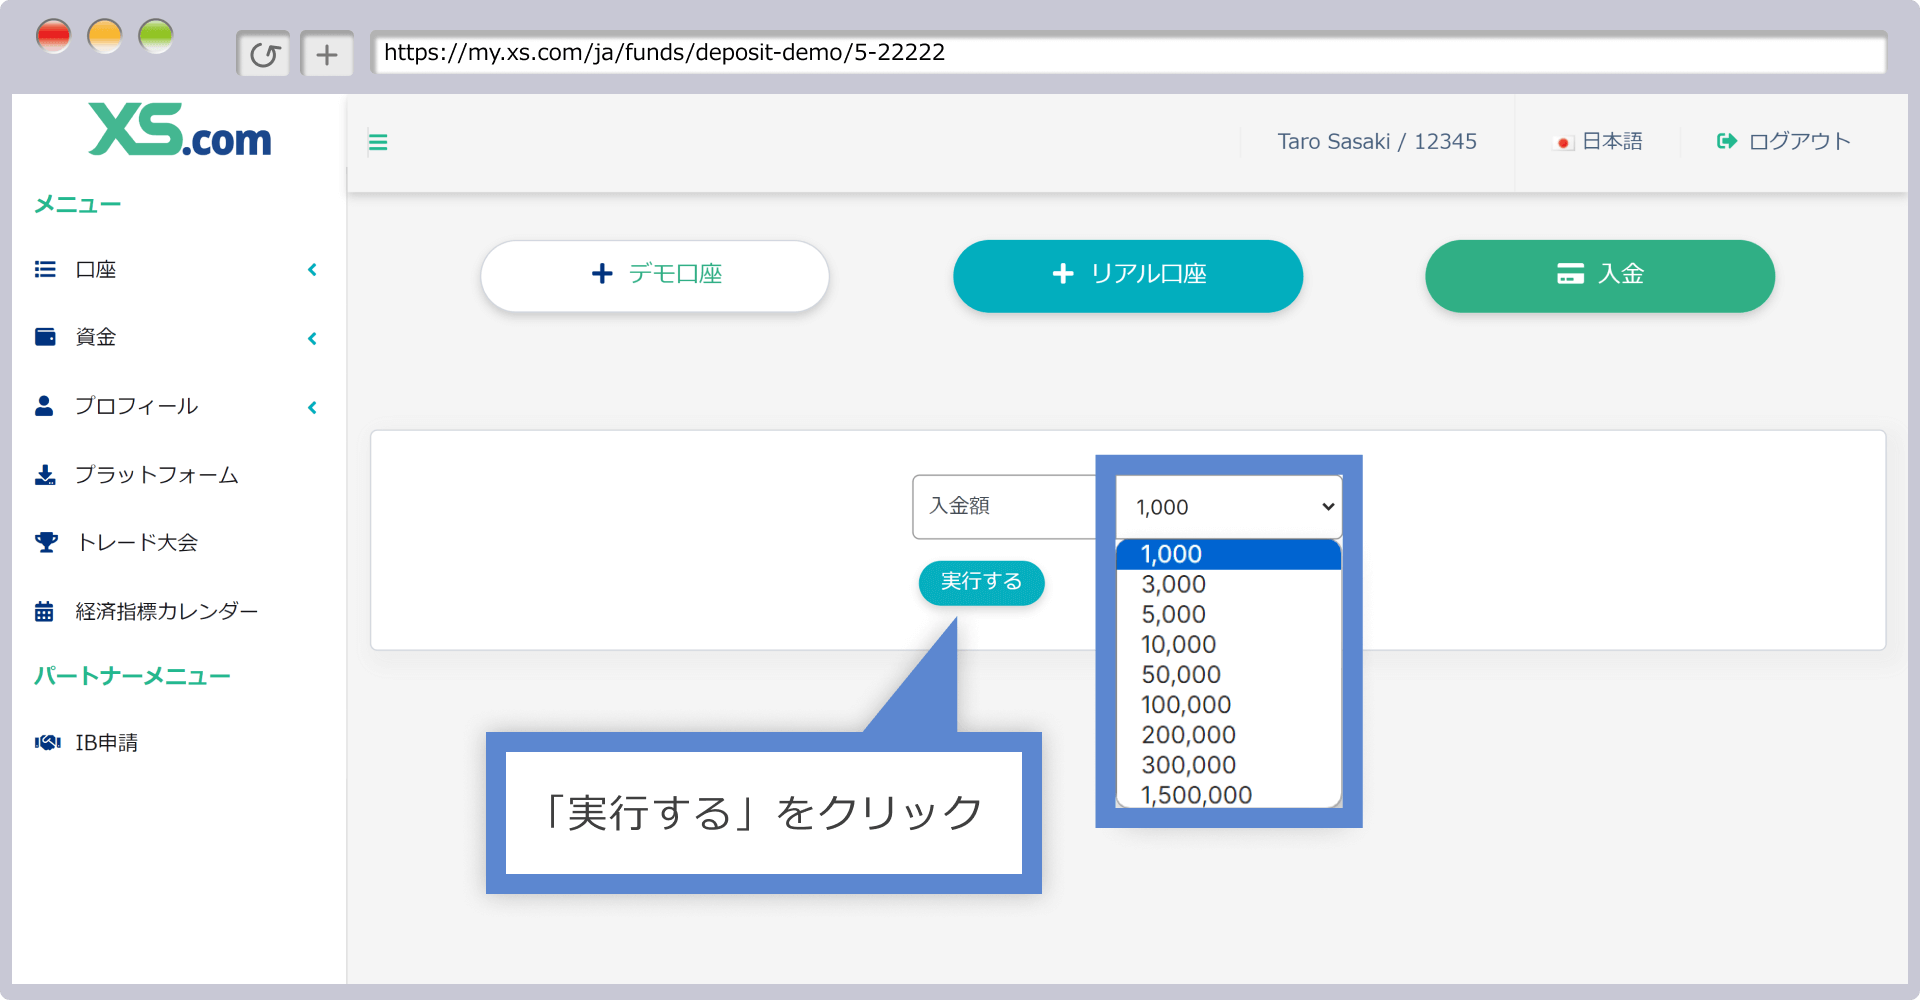The width and height of the screenshot is (1920, 1000).
Task: Click the red window close button
Action: 53,36
